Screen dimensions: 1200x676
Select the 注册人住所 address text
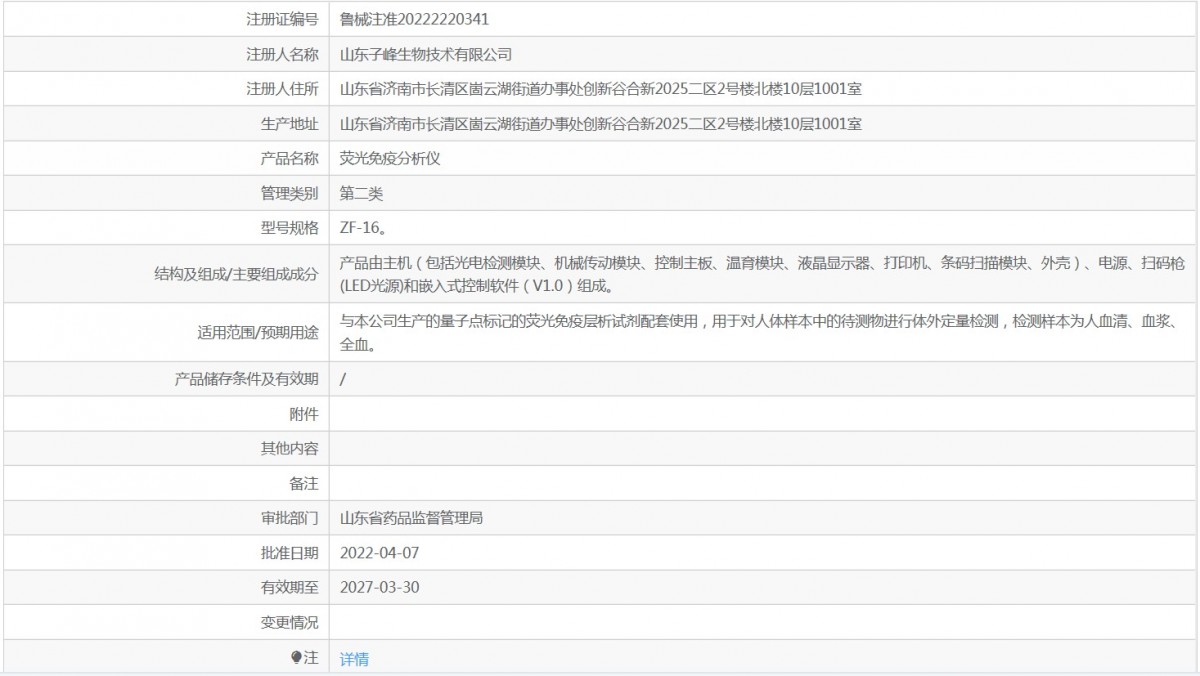click(x=601, y=89)
